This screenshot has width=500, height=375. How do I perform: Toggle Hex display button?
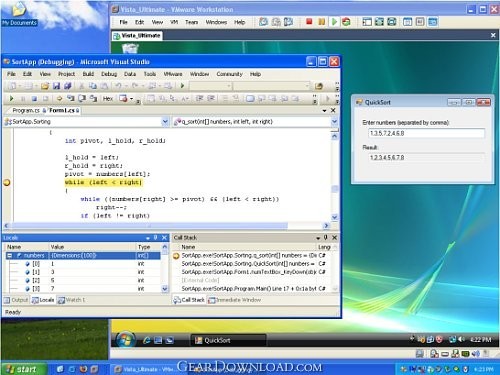[108, 99]
